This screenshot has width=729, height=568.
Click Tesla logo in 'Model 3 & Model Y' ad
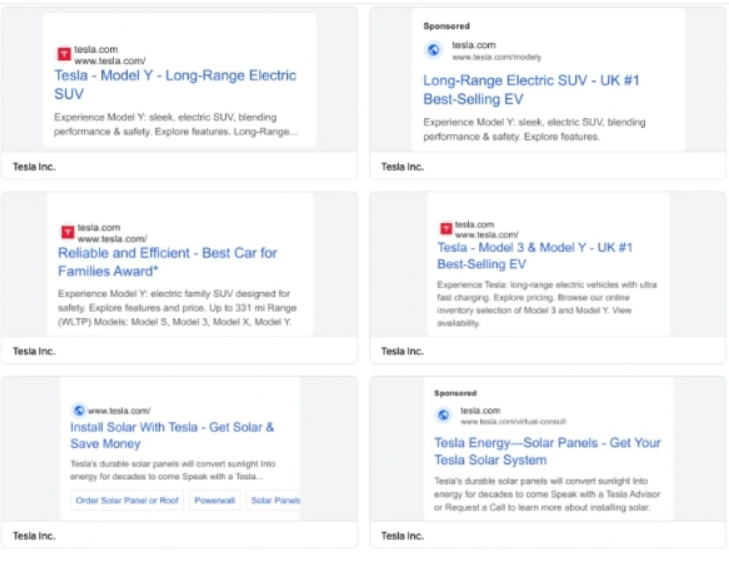click(446, 228)
